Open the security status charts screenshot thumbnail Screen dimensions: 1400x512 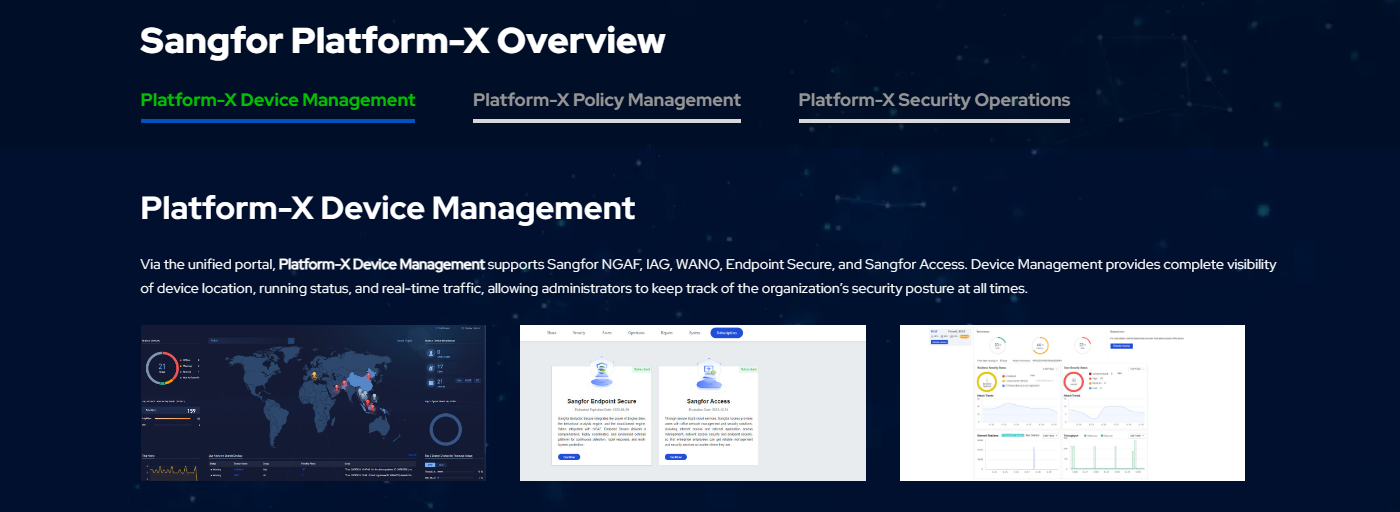[x=1072, y=403]
